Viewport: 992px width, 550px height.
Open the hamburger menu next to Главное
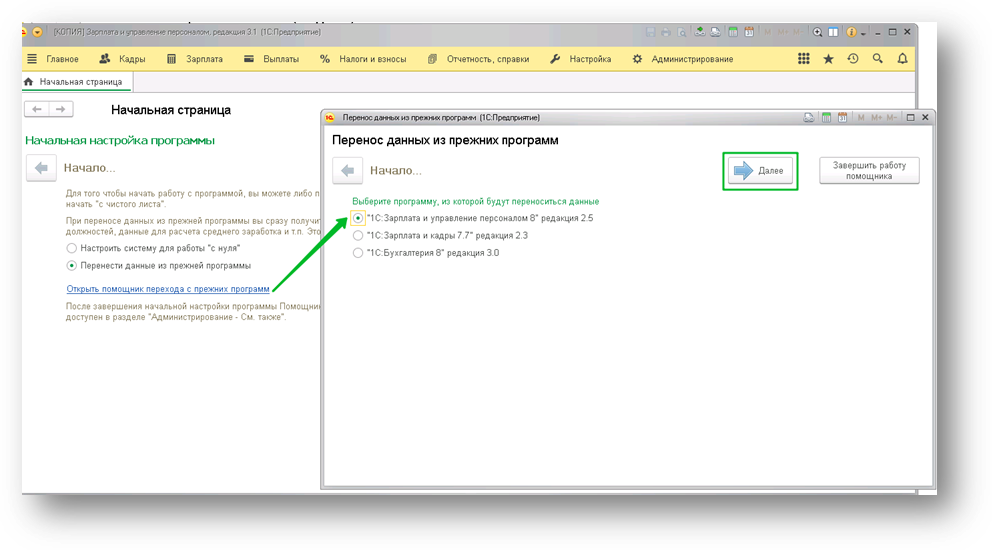(32, 59)
